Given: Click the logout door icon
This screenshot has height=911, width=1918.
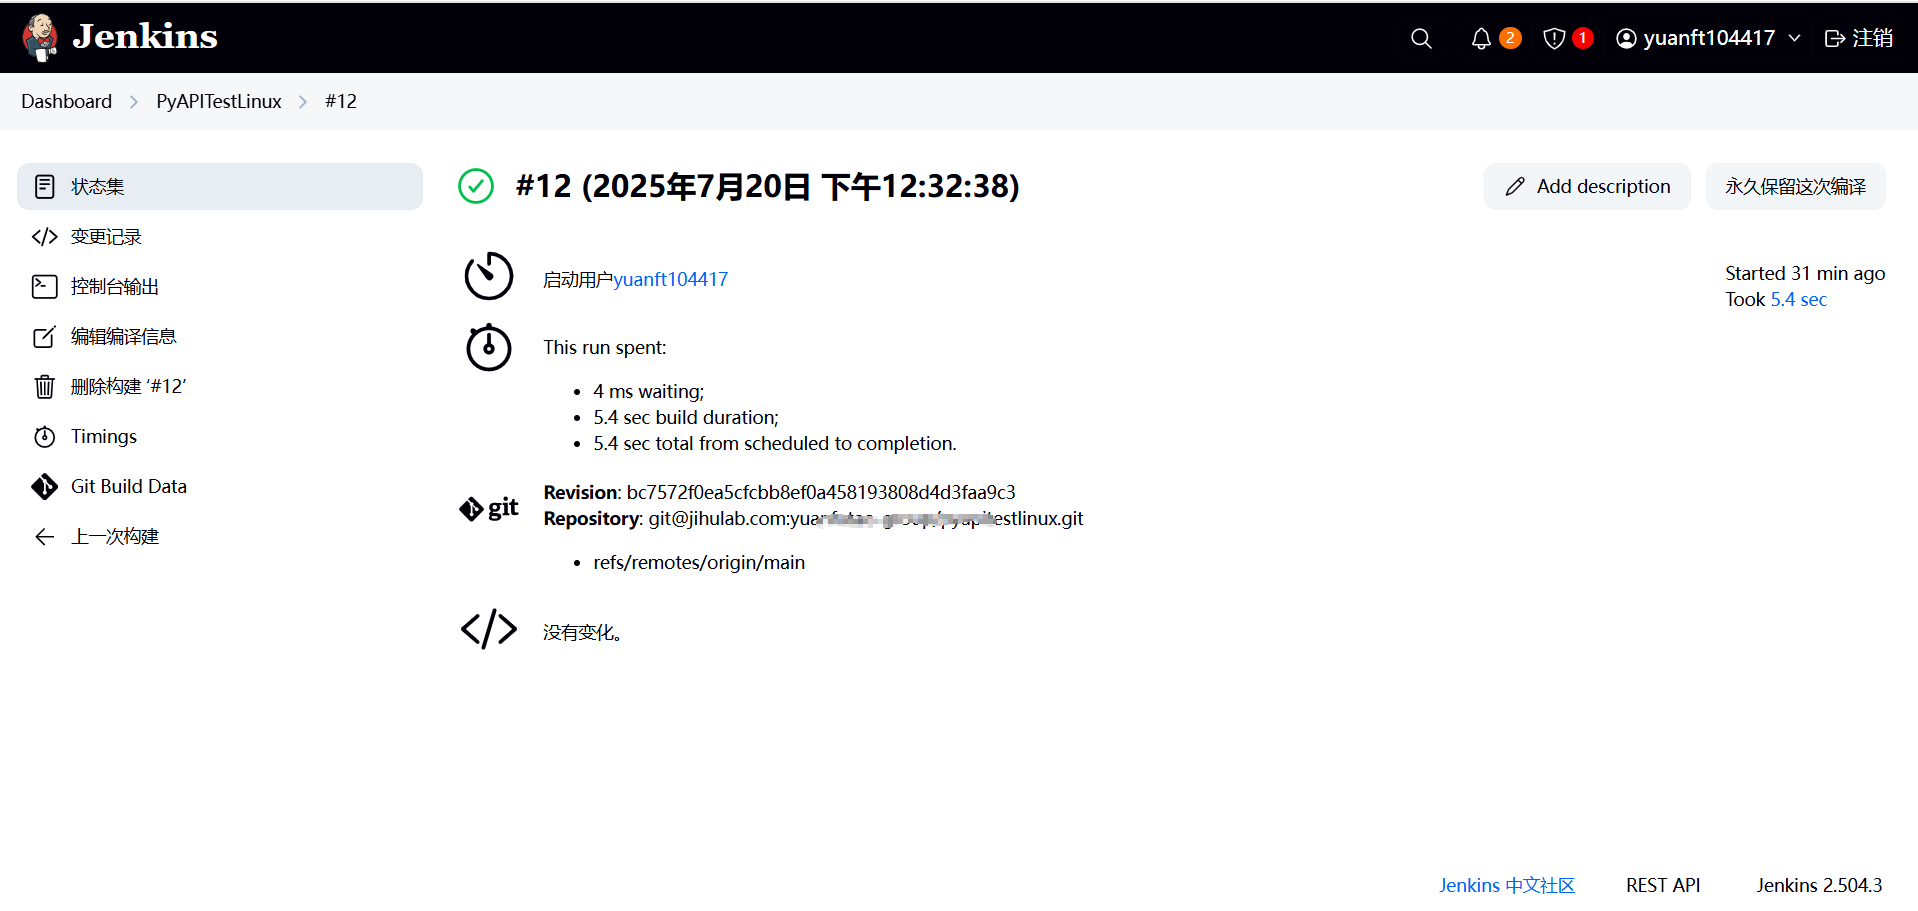Looking at the screenshot, I should (1835, 38).
